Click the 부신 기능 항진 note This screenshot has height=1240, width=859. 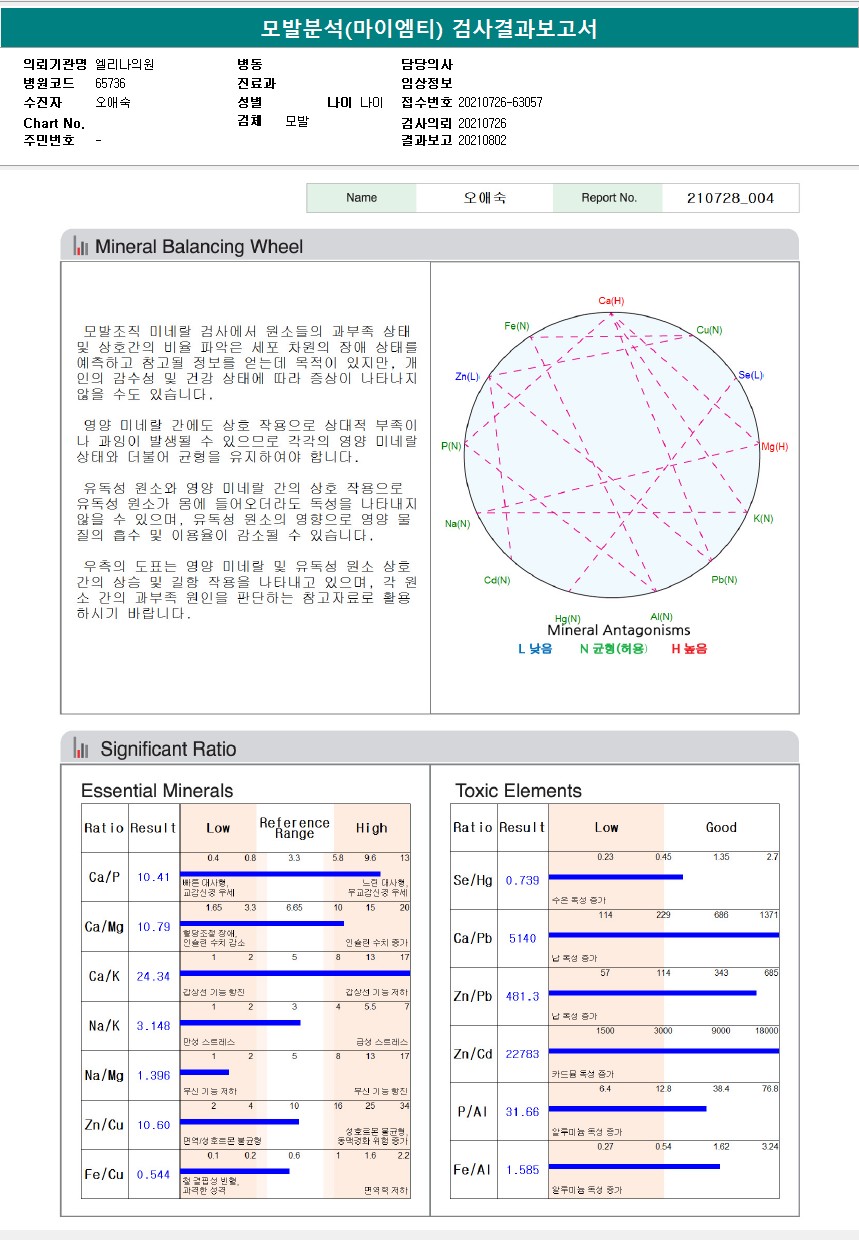coord(381,1091)
